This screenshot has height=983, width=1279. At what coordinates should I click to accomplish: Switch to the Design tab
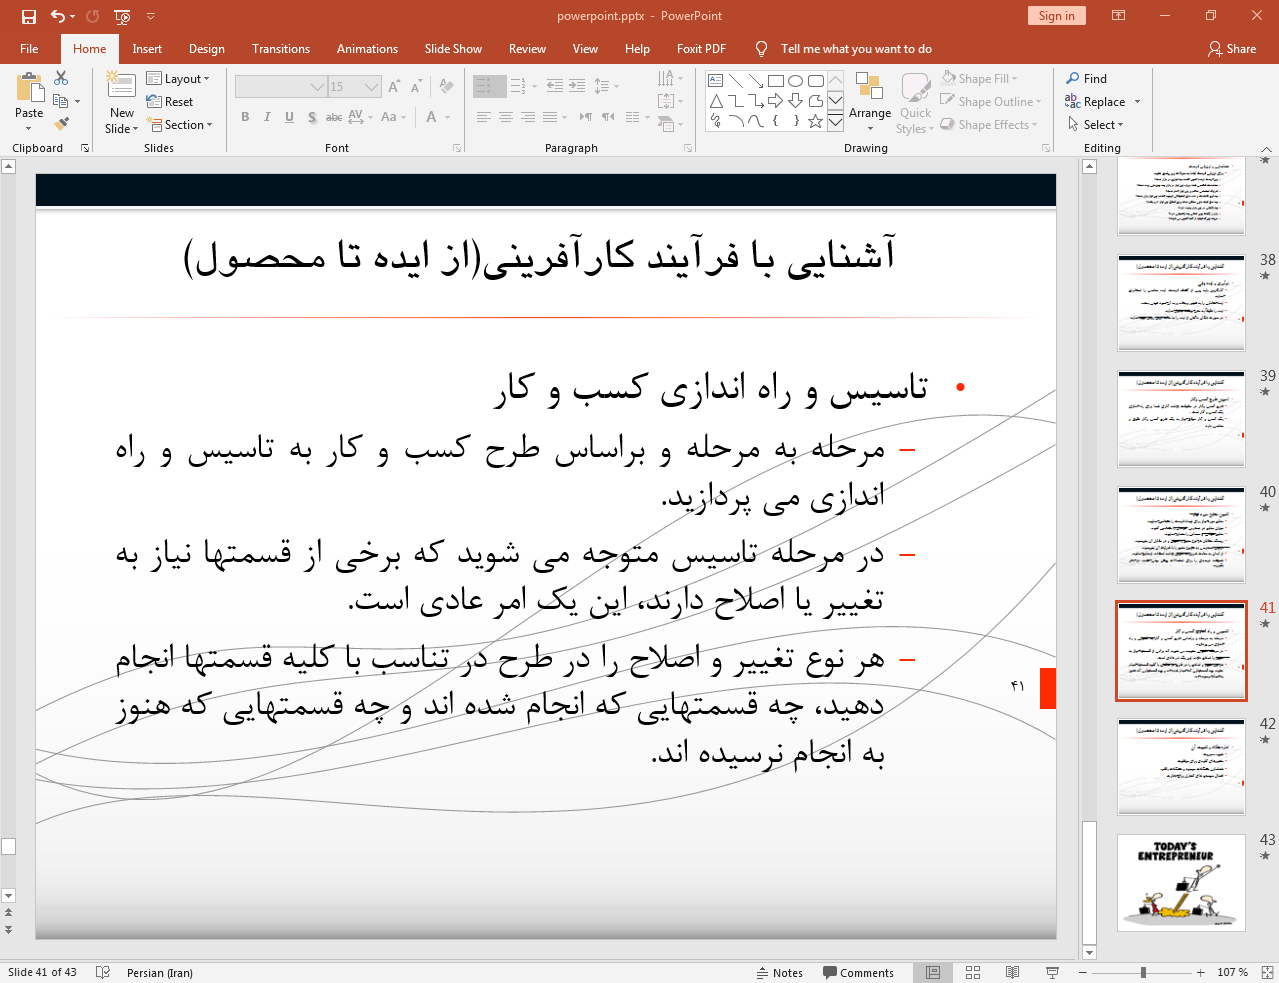click(207, 49)
